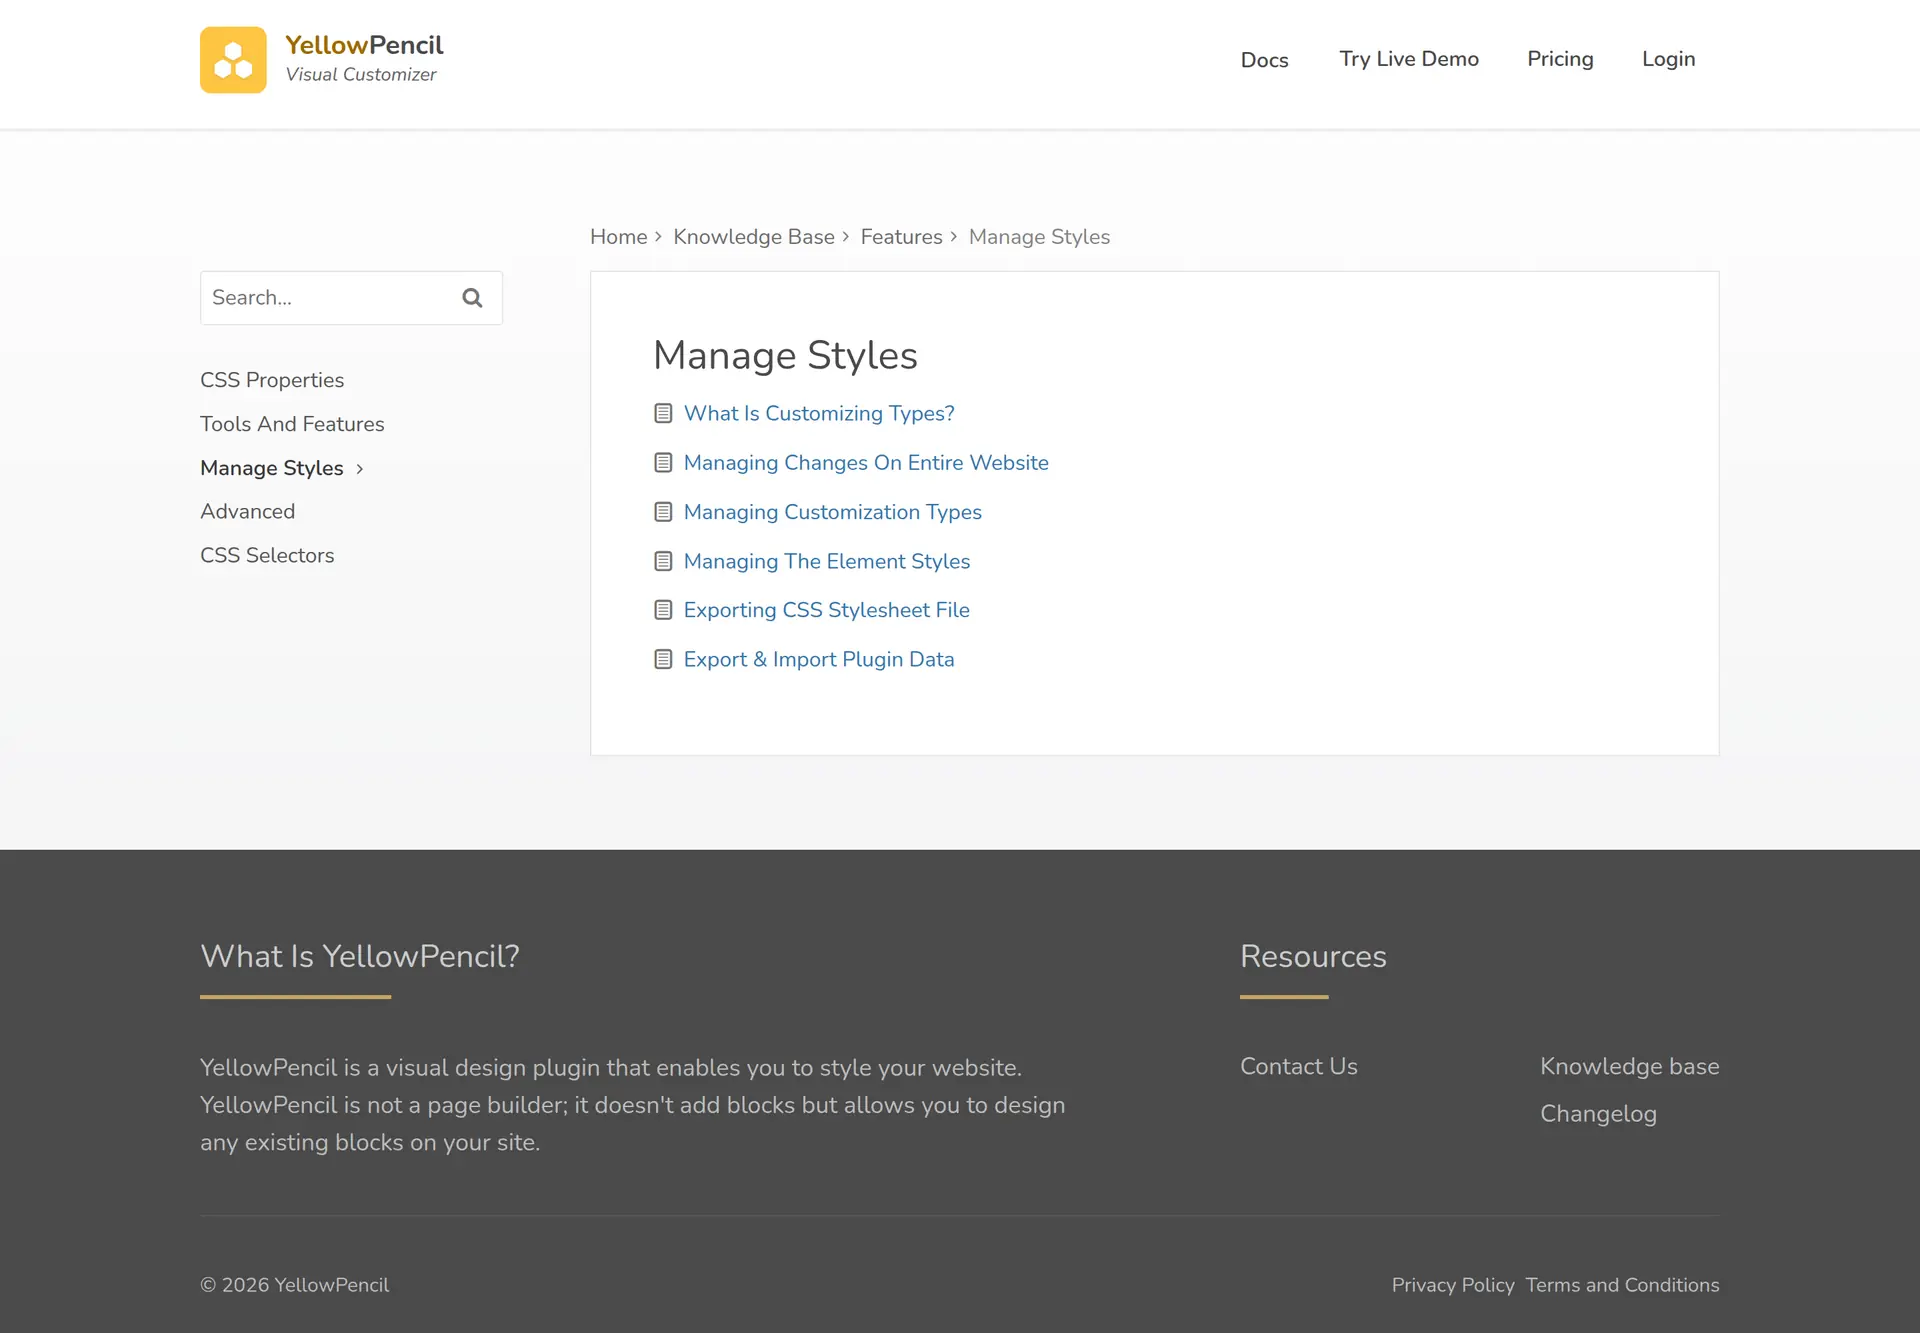
Task: Click the YellowPencil hexagon logo icon
Action: (x=233, y=60)
